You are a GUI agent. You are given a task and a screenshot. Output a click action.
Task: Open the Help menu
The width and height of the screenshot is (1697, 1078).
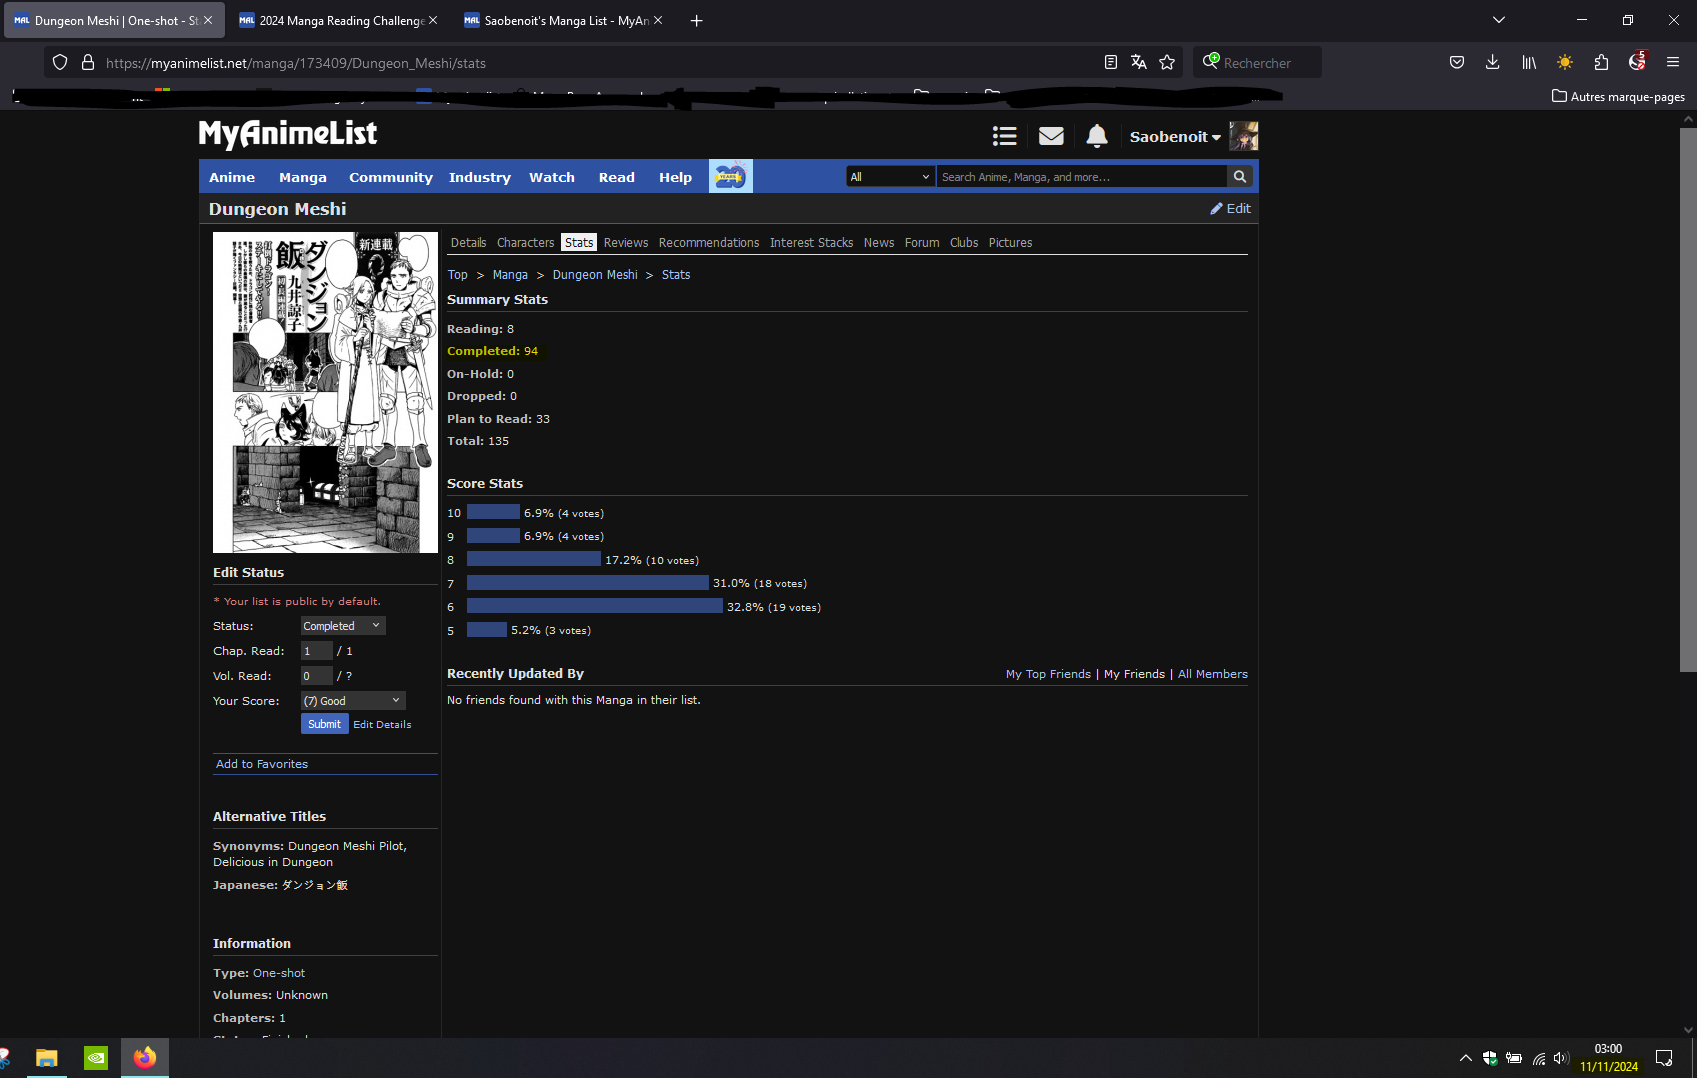675,177
